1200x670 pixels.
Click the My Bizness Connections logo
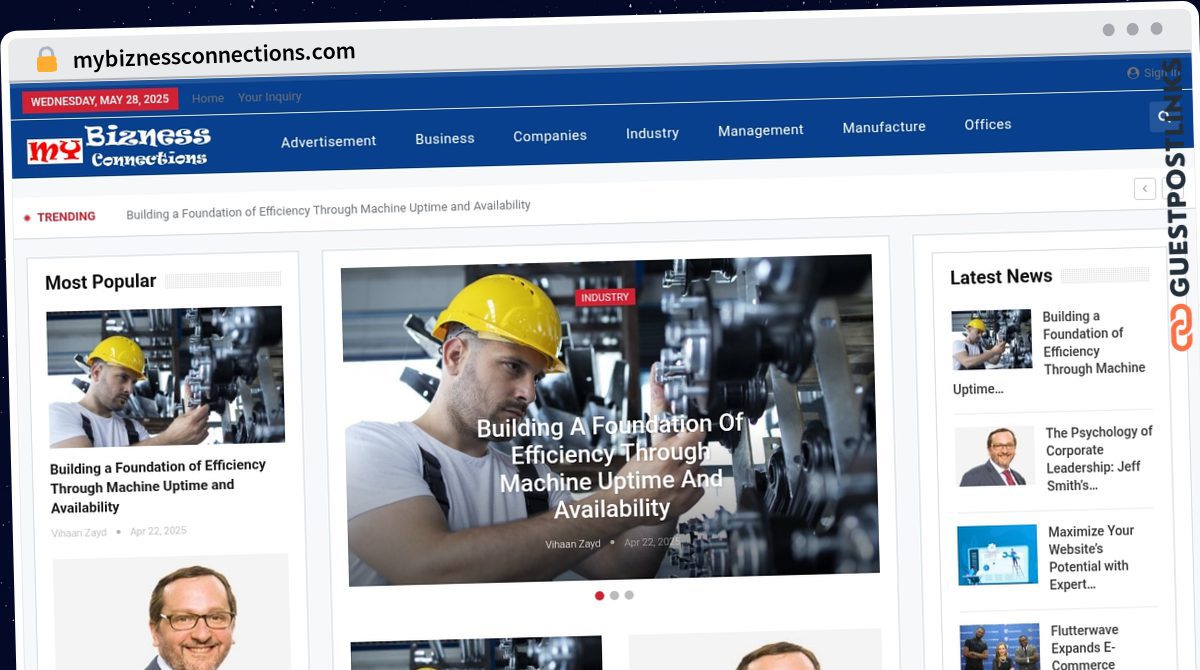tap(118, 146)
